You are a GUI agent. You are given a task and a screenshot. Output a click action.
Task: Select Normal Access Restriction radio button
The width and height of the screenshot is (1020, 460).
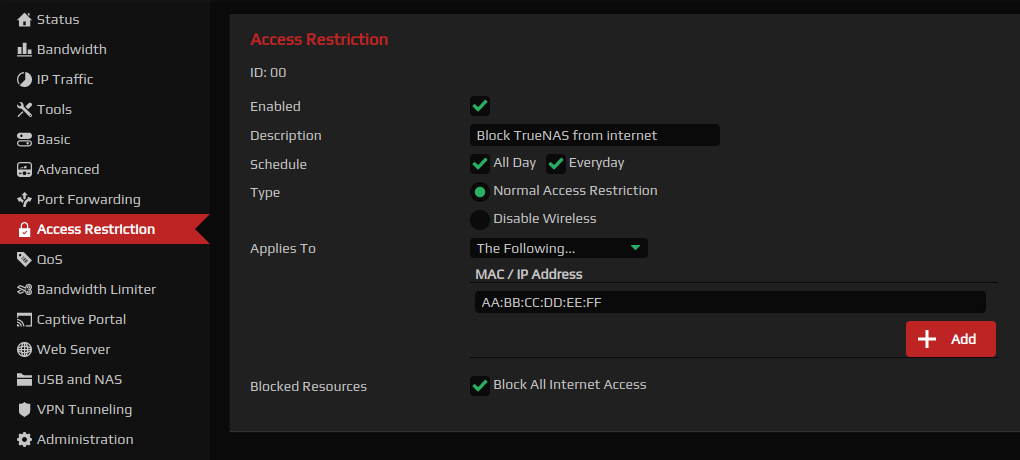[479, 192]
